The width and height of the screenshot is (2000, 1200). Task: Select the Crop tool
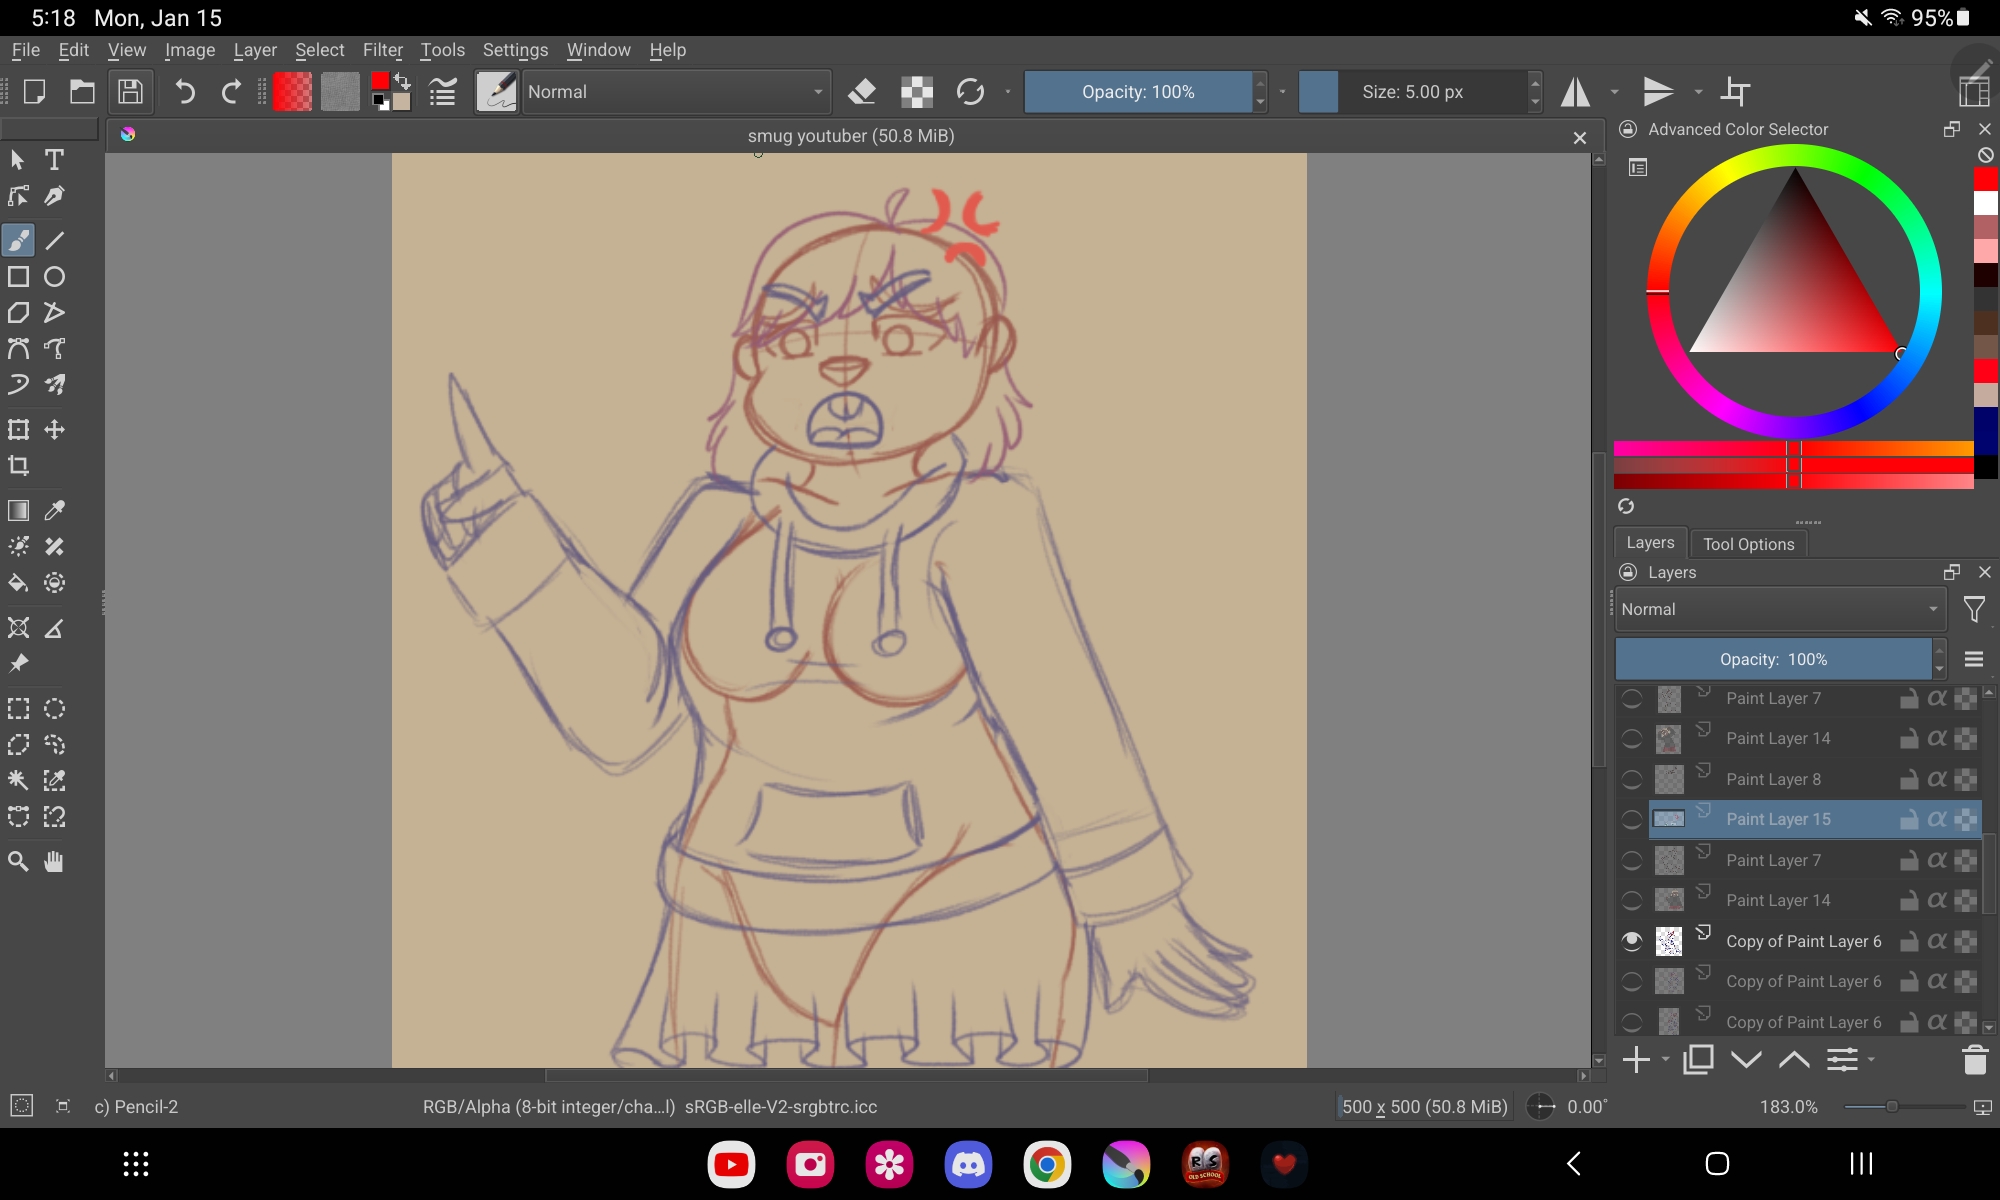[19, 466]
